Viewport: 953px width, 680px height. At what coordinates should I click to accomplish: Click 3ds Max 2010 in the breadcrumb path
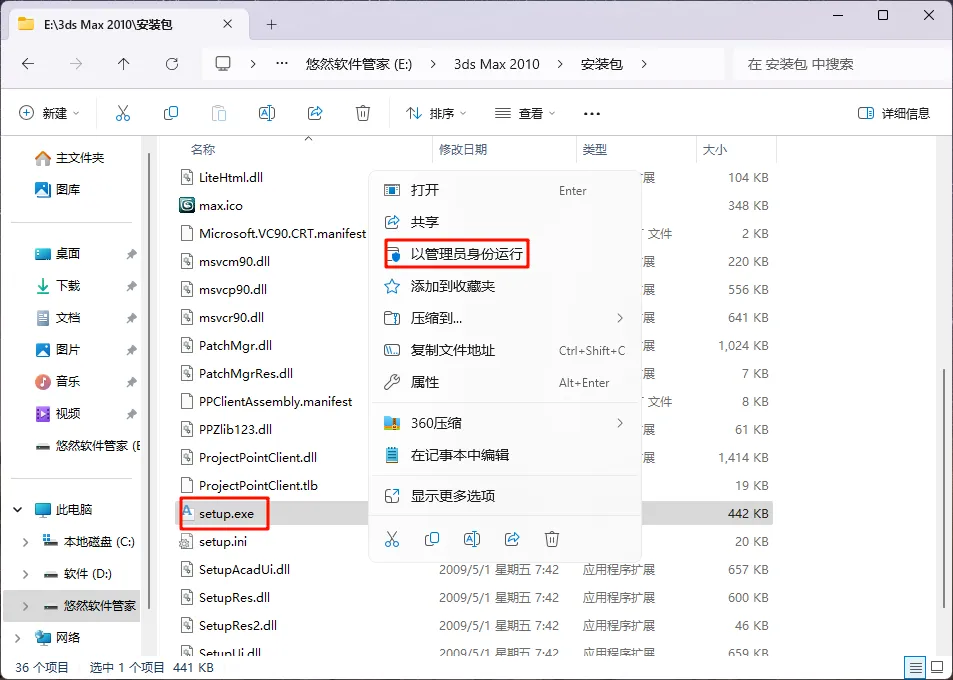click(x=497, y=64)
